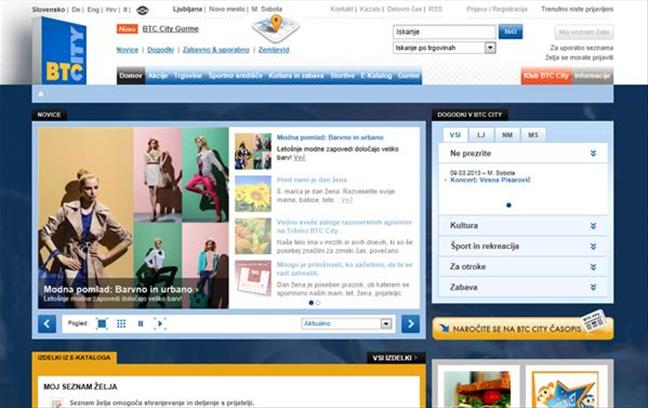Click the events carousel dot
The image size is (648, 408).
click(x=509, y=205)
